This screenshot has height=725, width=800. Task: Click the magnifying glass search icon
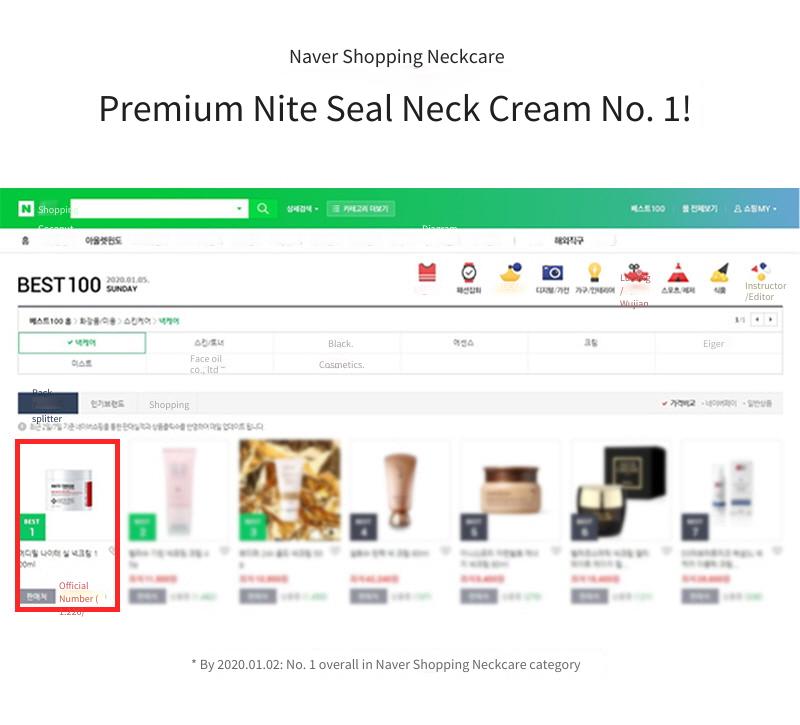[263, 208]
